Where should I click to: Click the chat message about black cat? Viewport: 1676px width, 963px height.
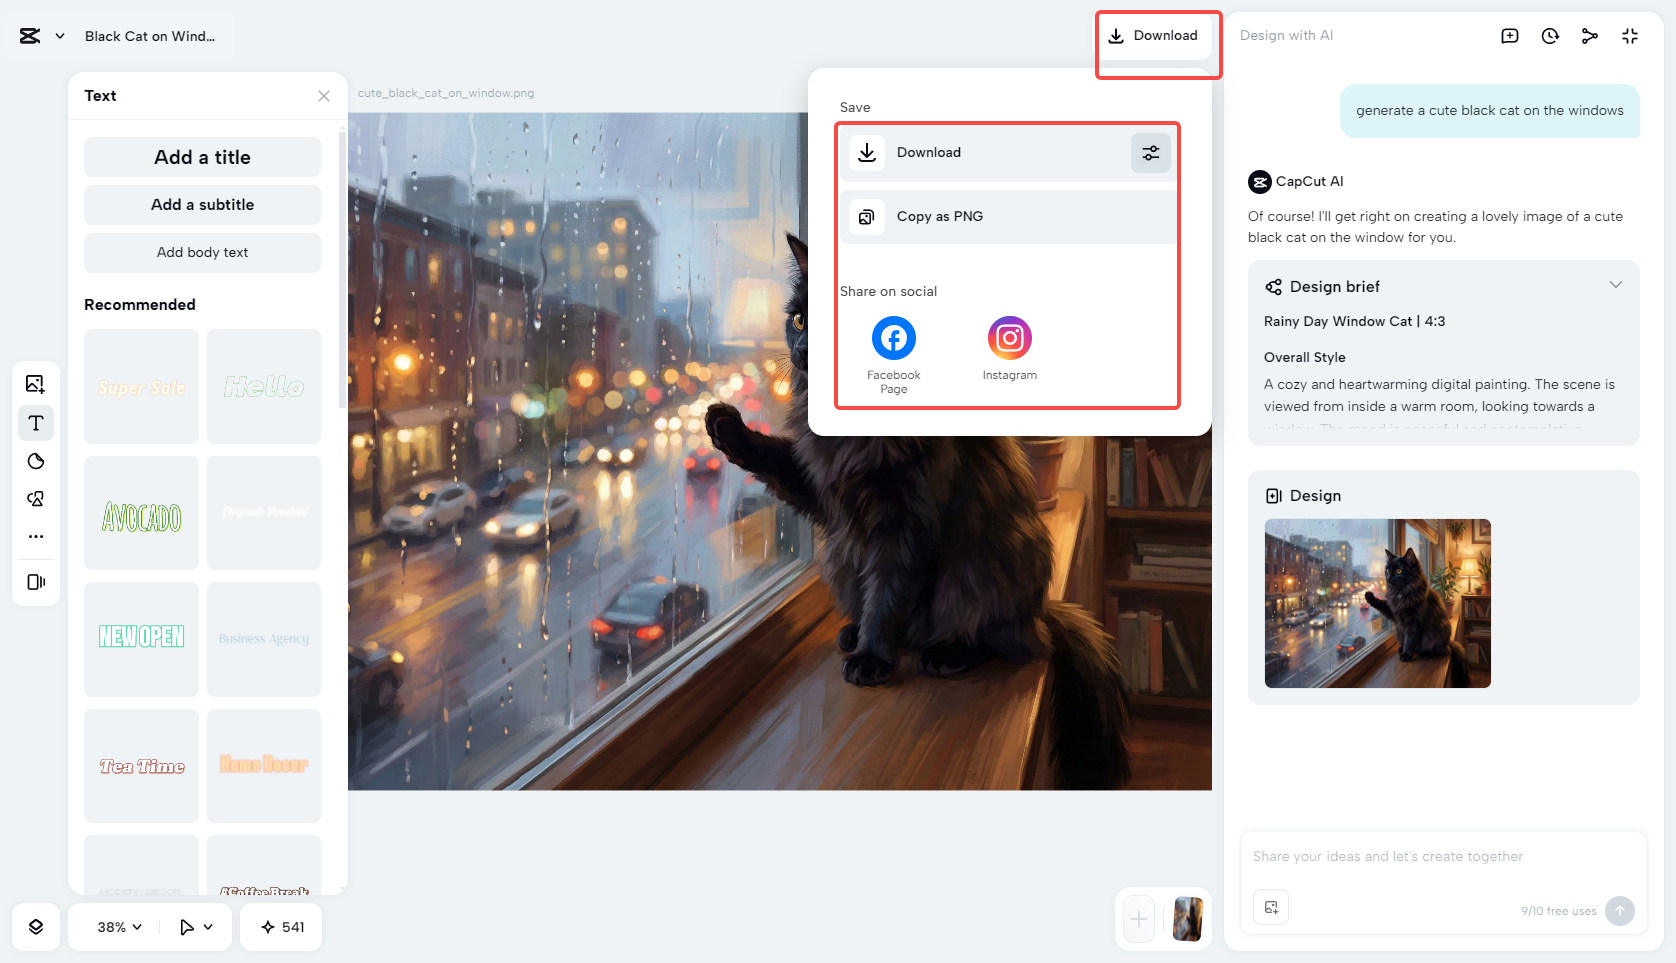[x=1490, y=111]
